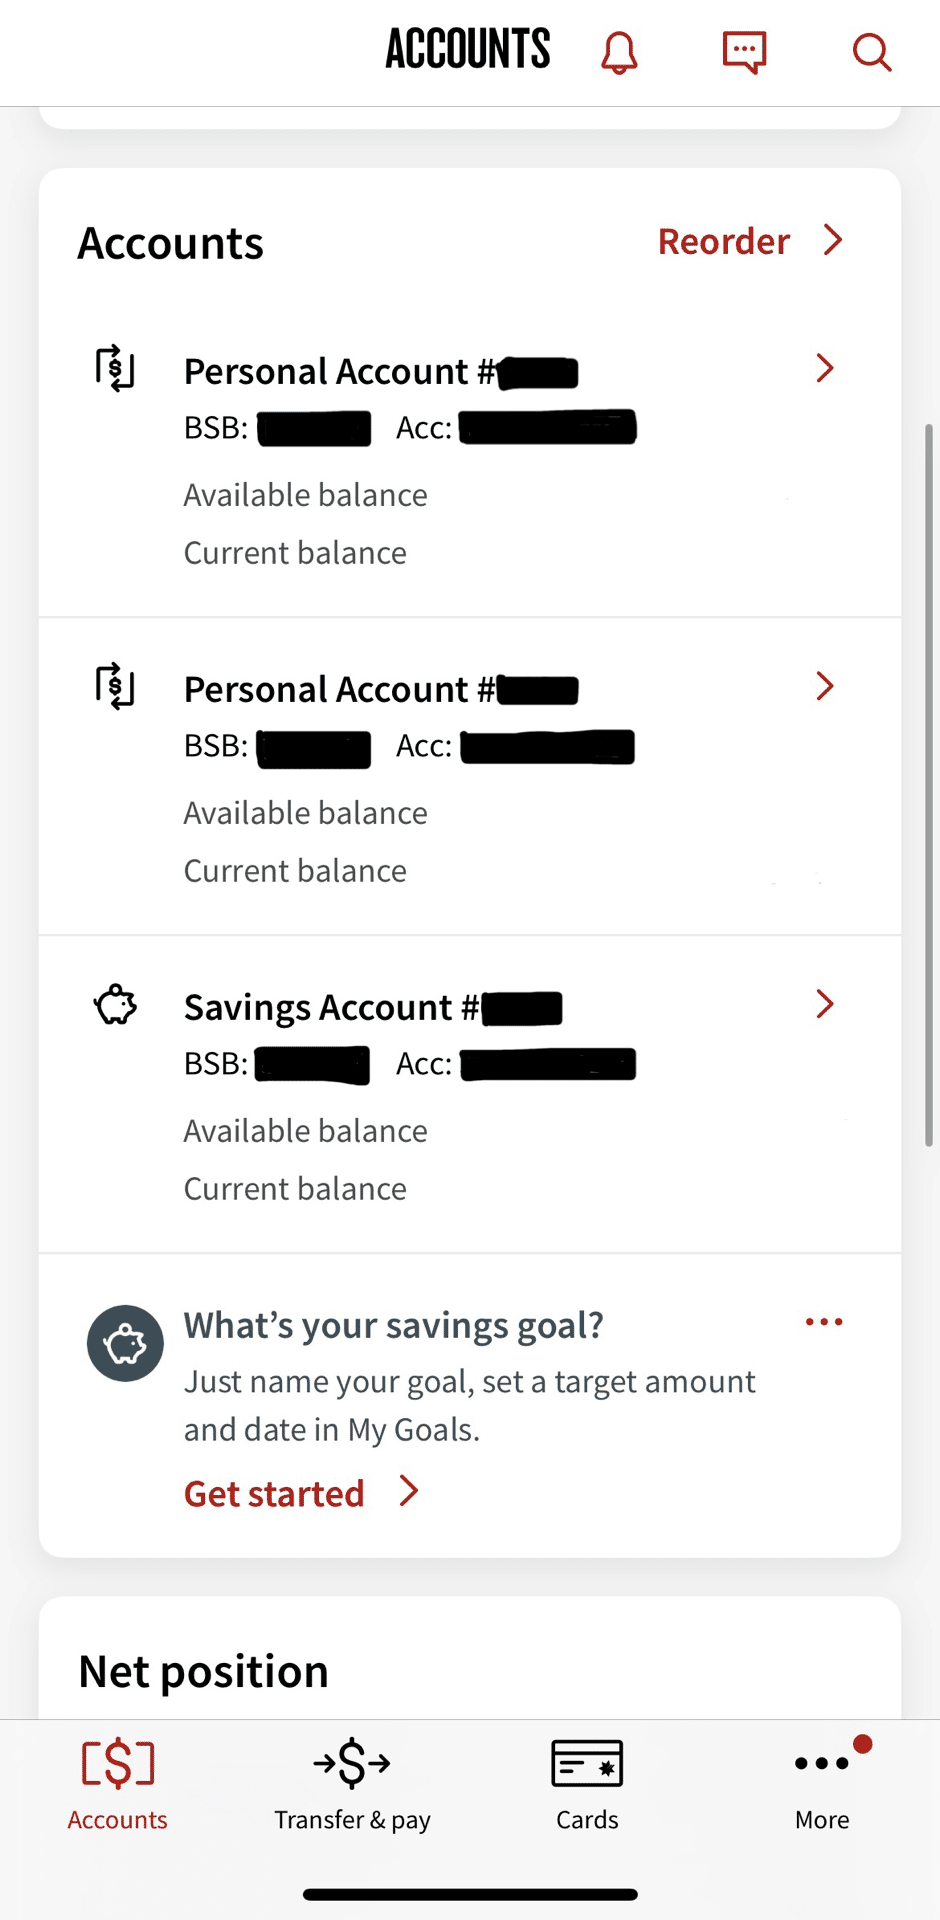The image size is (940, 1920).
Task: Click the page scrollbar on the right
Action: [x=929, y=785]
